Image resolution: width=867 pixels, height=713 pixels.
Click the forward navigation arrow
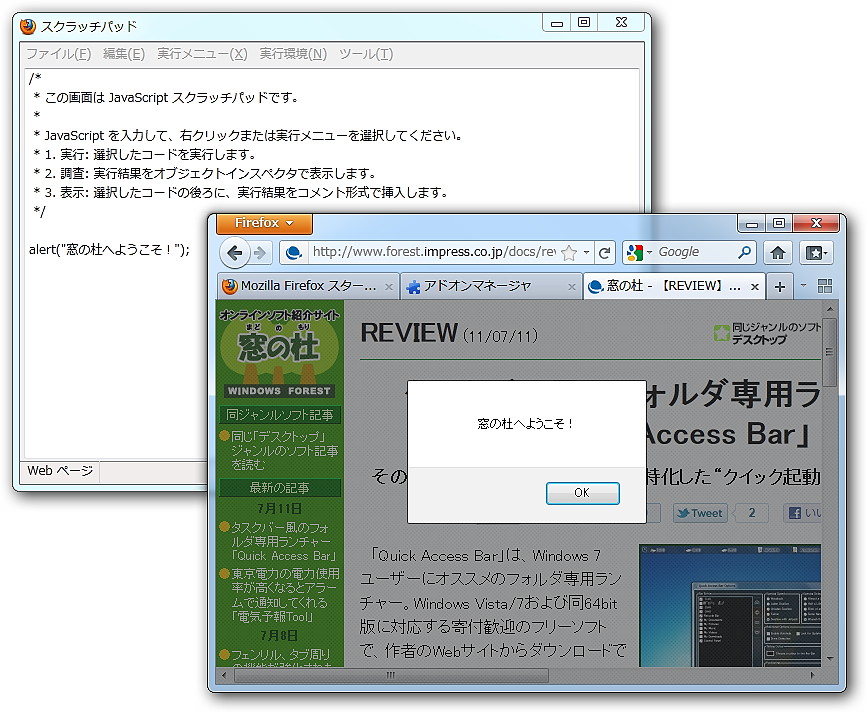point(260,253)
